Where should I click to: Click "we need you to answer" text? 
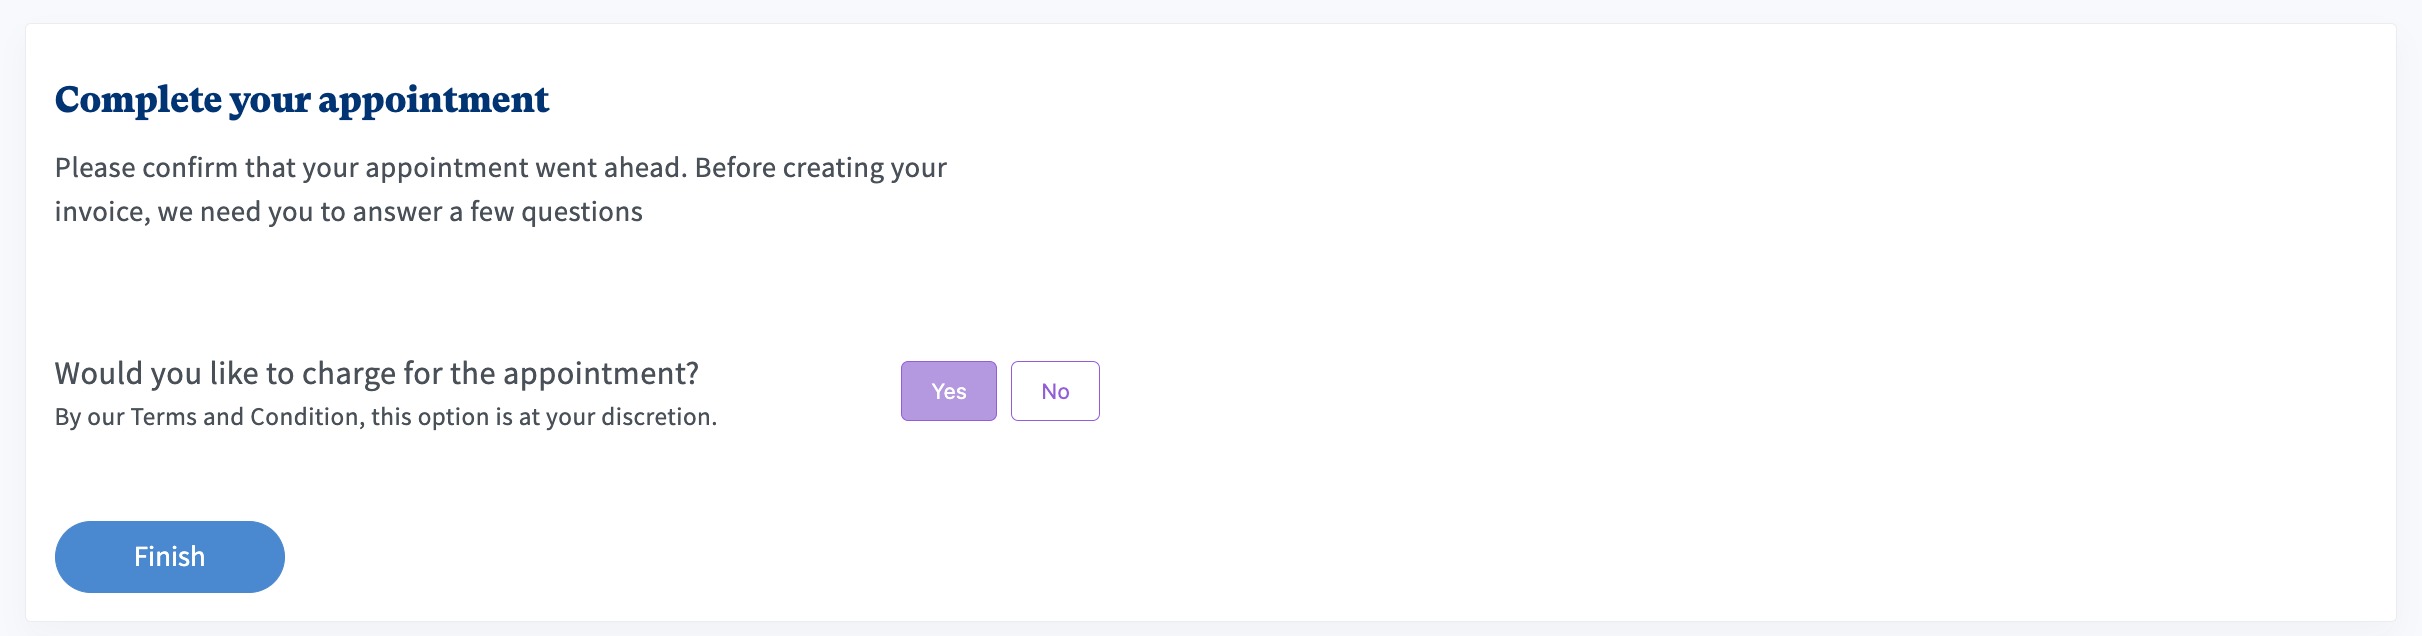tap(299, 212)
